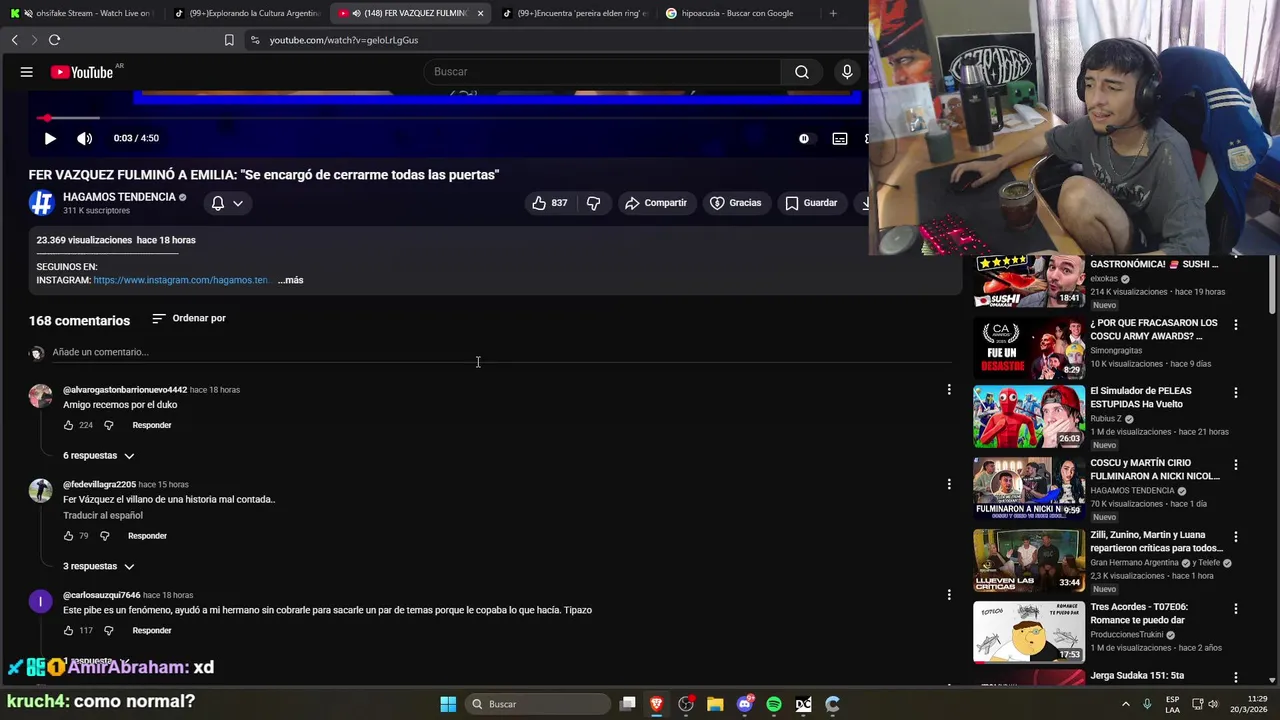Viewport: 1280px width, 720px height.
Task: Open the YouTube hamburger guide menu
Action: [x=27, y=72]
